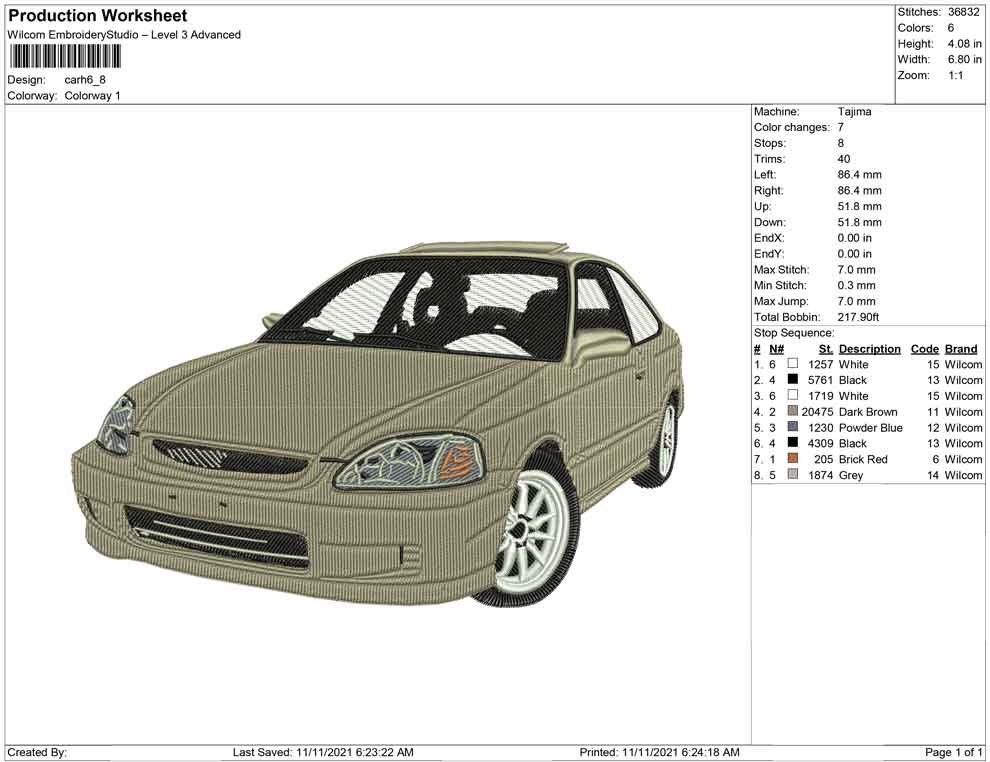Click the embroidered car preview
Screen dimensions: 990x762
click(380, 430)
